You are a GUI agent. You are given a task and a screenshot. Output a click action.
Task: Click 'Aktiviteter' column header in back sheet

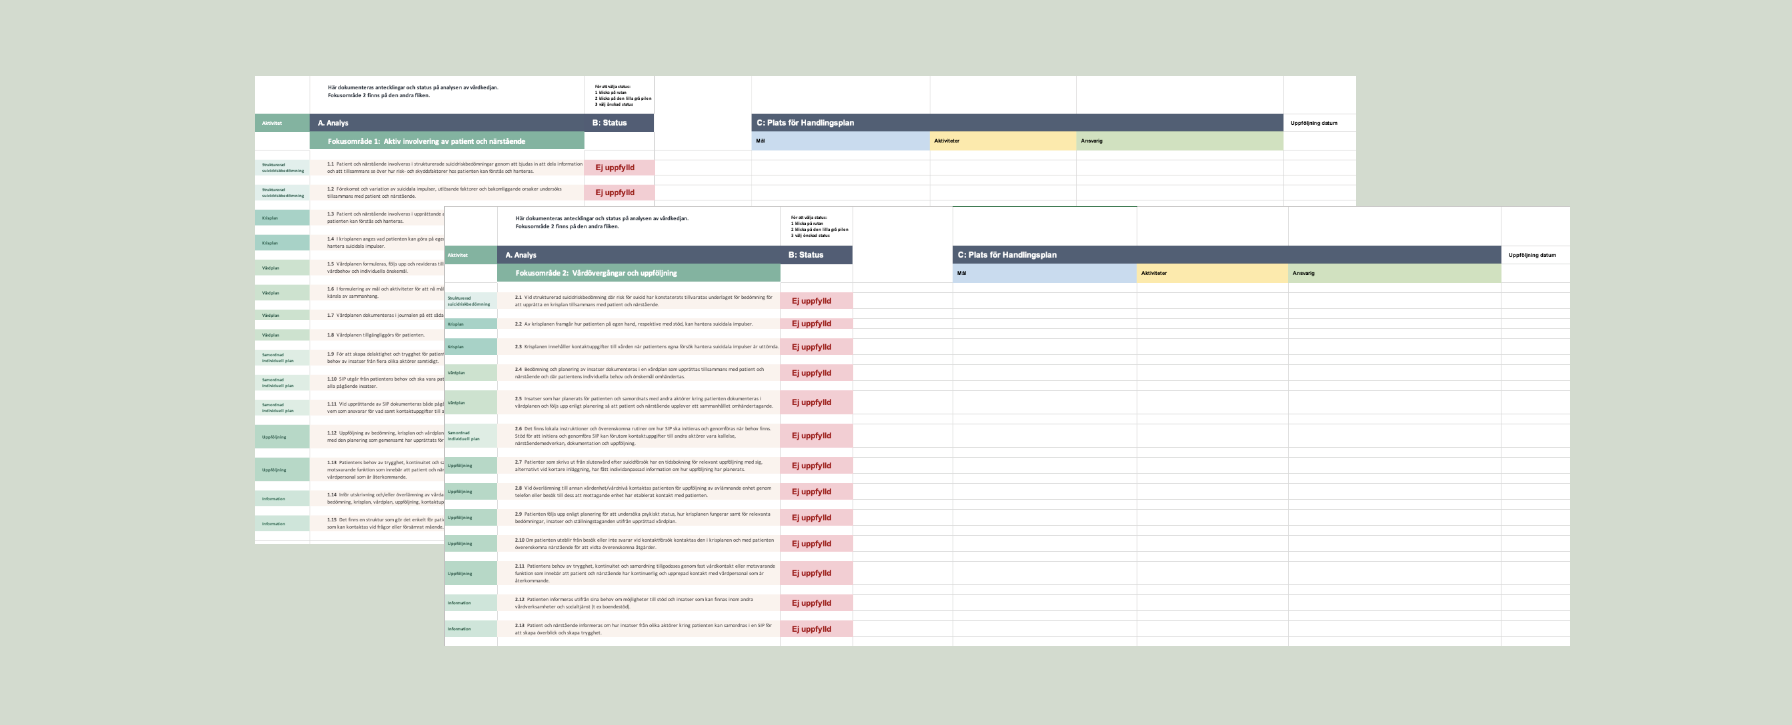tap(1003, 141)
